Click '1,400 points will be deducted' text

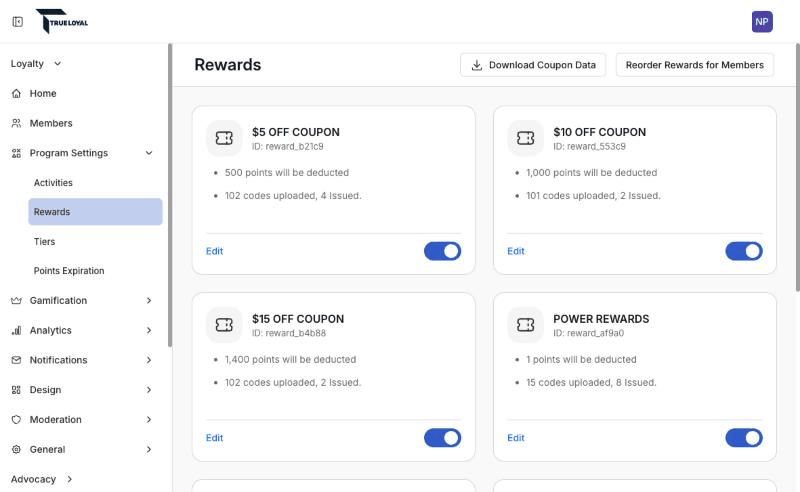[x=290, y=359]
